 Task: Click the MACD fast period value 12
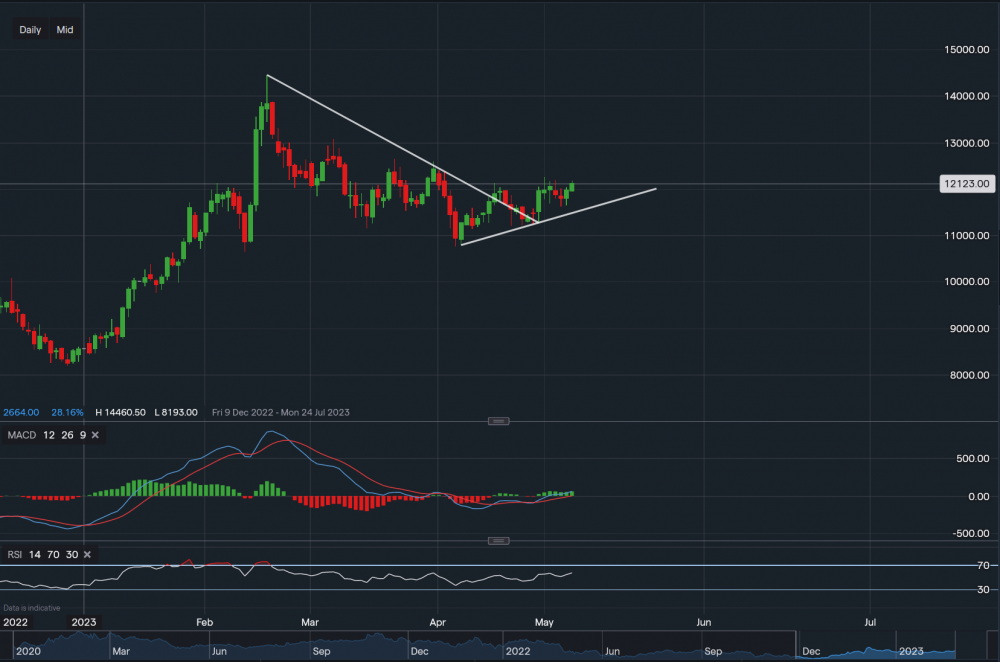click(x=48, y=435)
